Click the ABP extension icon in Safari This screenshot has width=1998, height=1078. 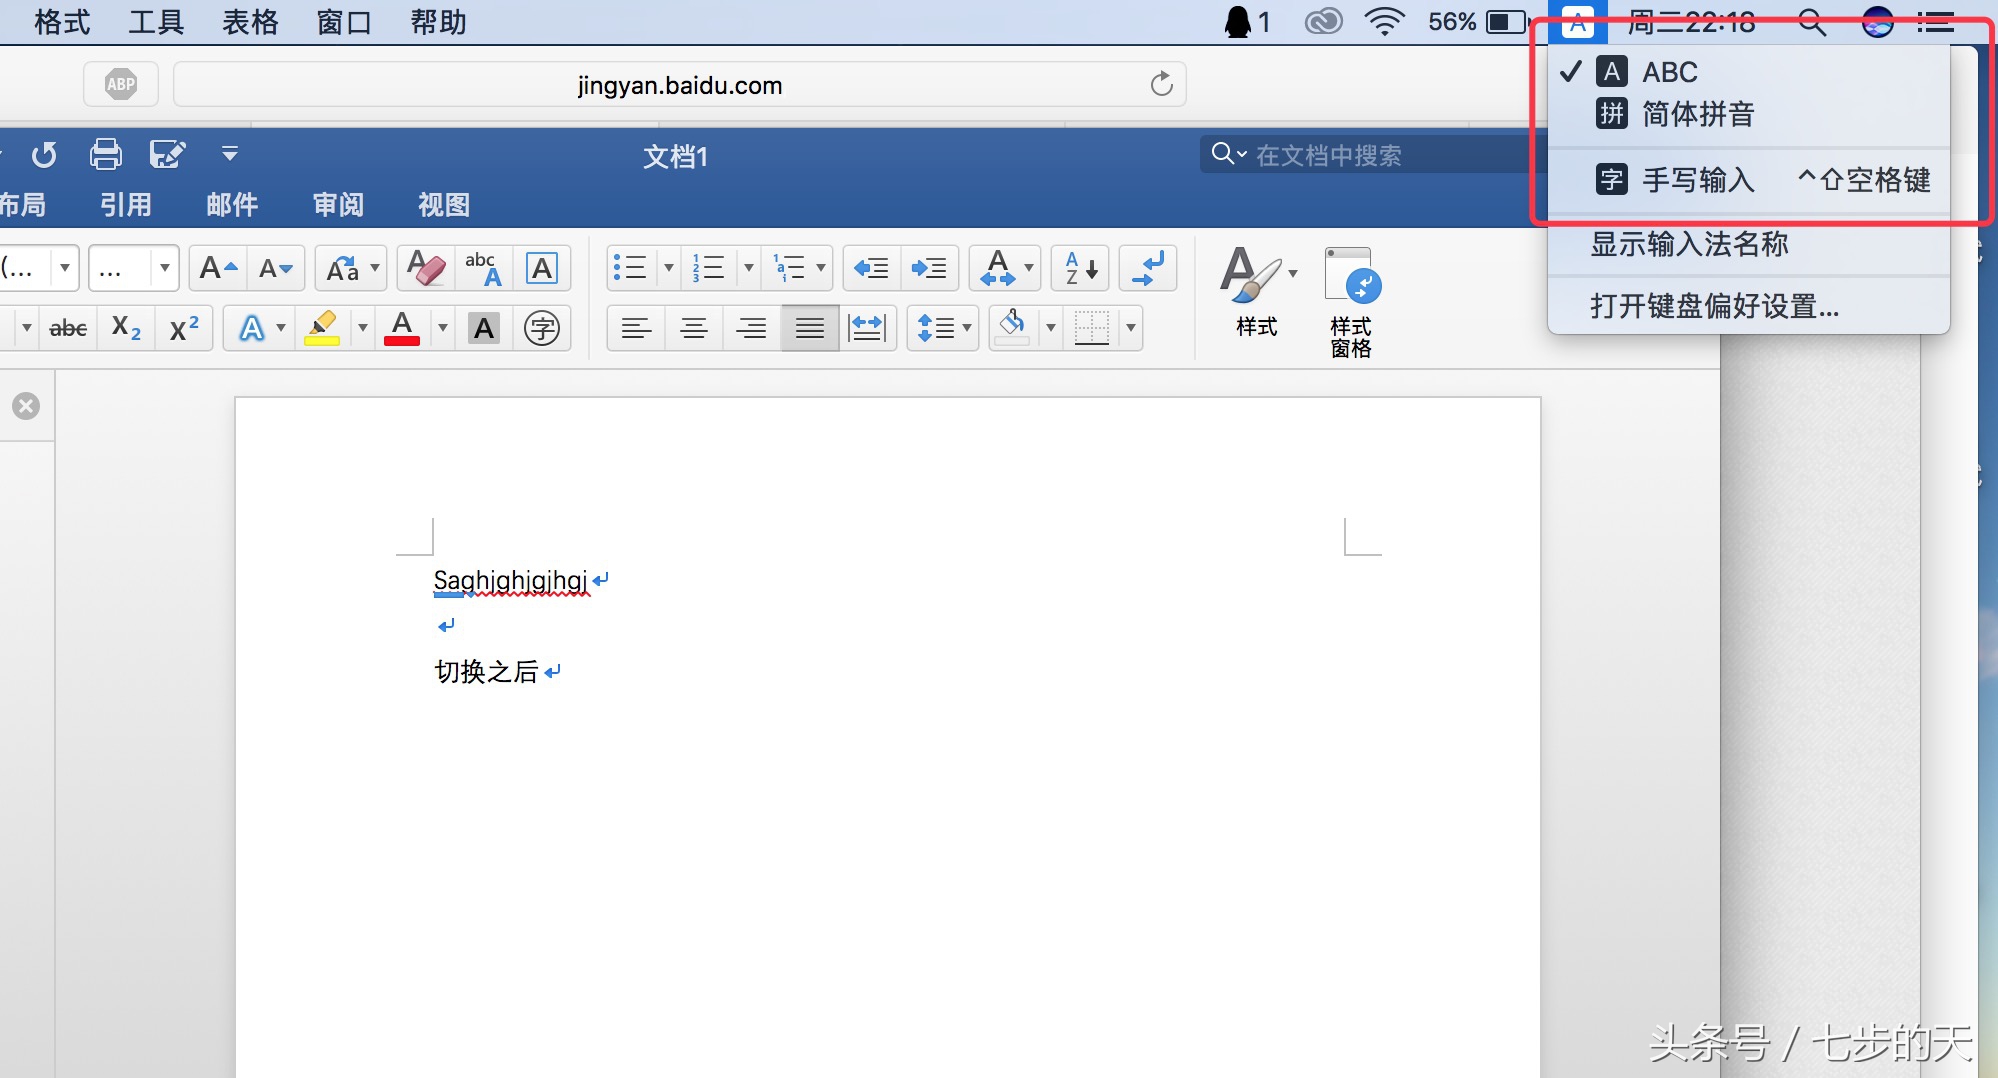121,84
